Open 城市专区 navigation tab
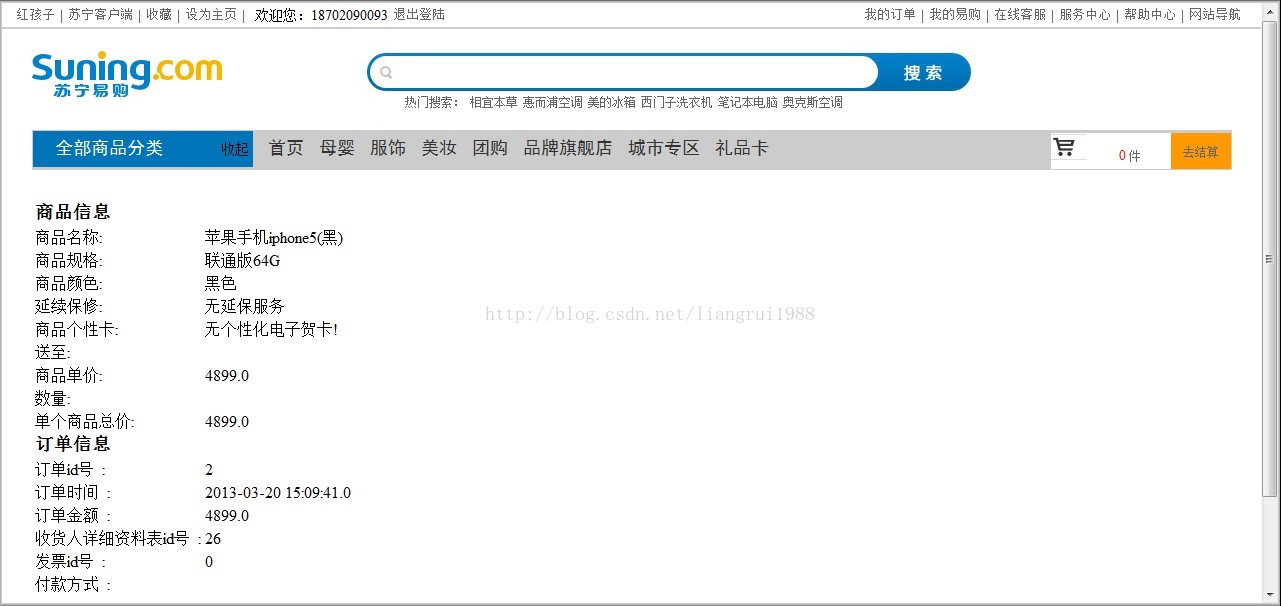This screenshot has height=606, width=1281. [x=664, y=148]
